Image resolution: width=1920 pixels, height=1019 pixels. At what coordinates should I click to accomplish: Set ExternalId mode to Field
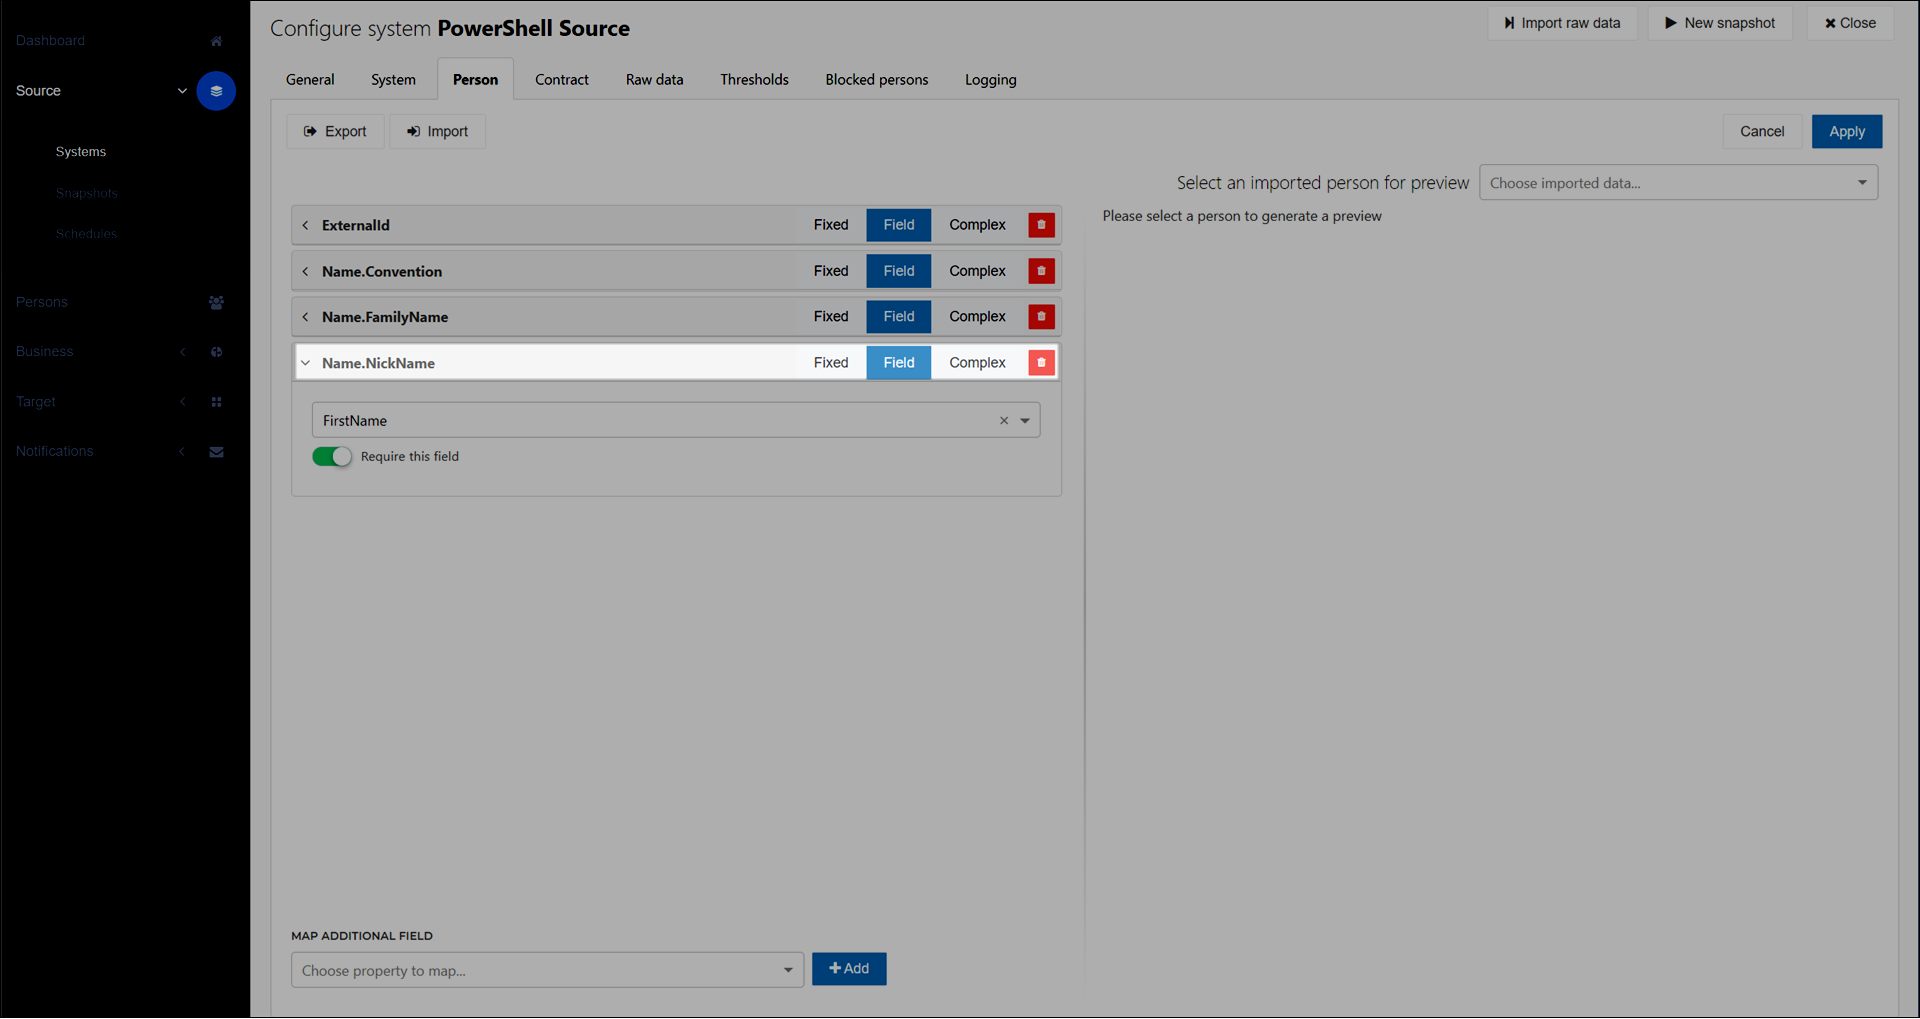click(899, 225)
